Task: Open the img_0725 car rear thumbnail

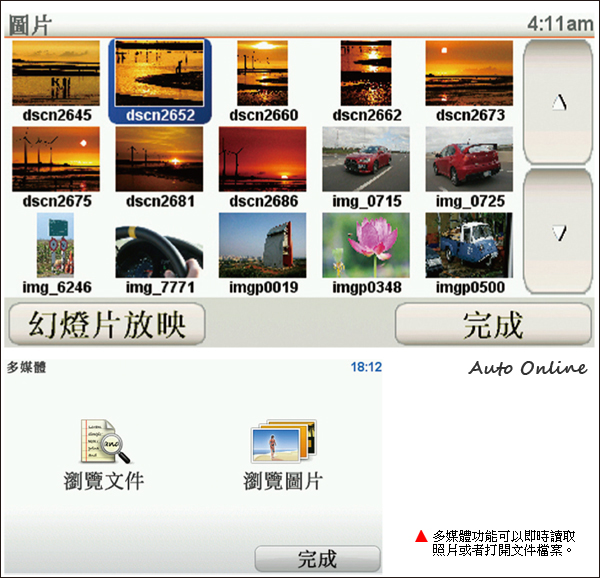Action: coord(469,159)
